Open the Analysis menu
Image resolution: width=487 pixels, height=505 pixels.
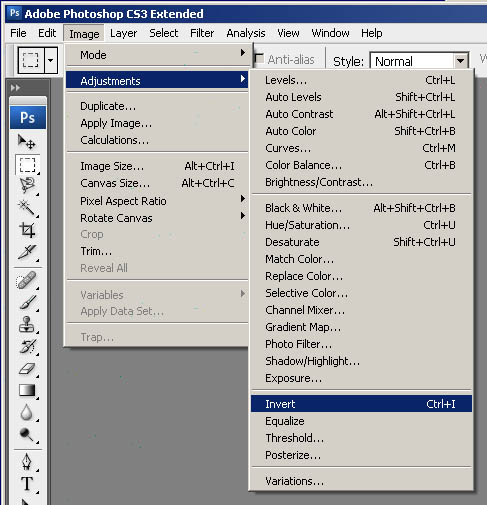(x=246, y=33)
